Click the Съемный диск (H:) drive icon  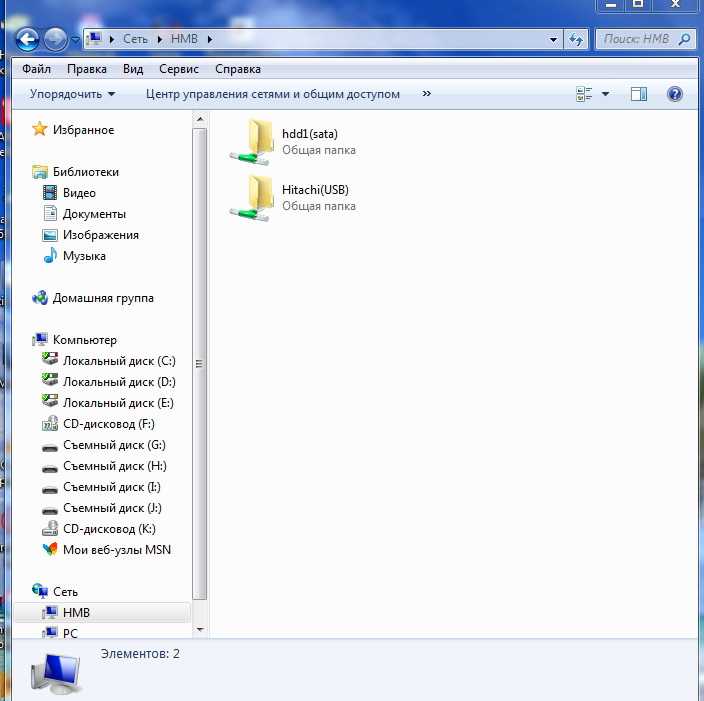50,469
